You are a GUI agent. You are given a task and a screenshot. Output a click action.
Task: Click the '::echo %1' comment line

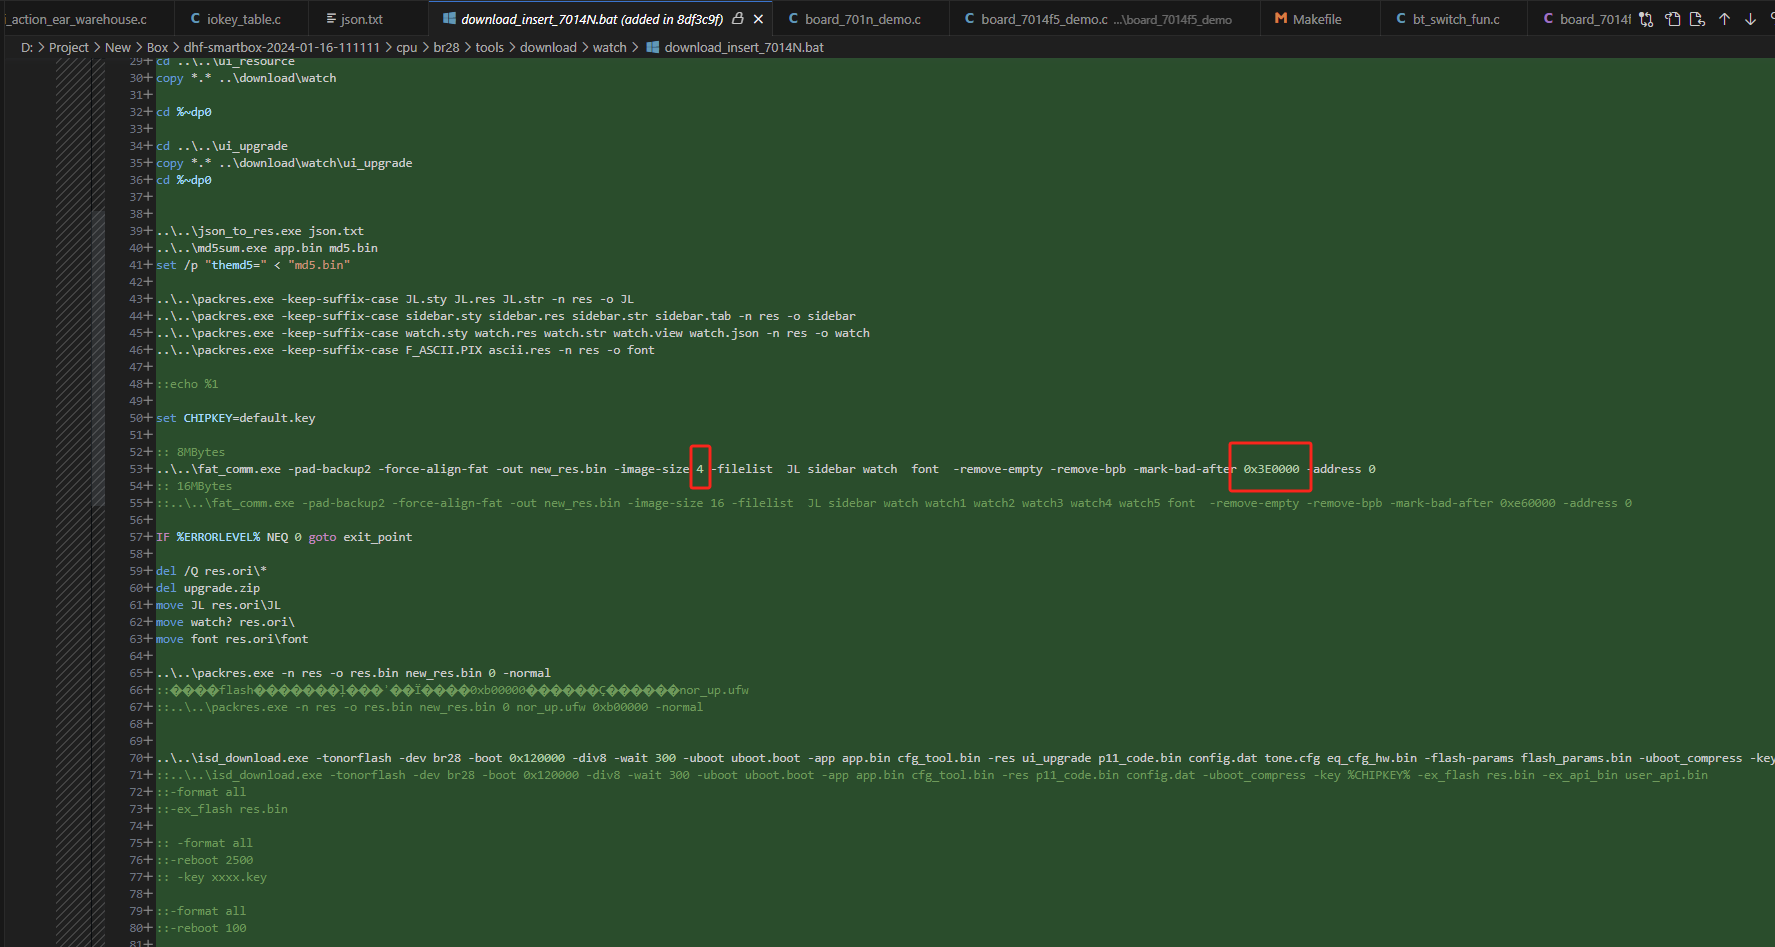(187, 384)
